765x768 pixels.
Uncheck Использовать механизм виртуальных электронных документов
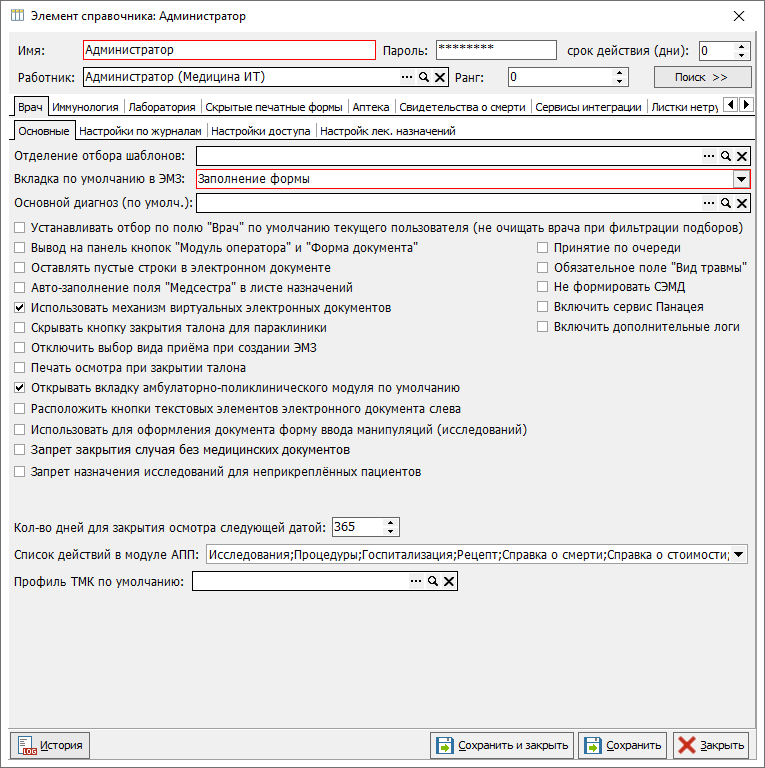[20, 308]
